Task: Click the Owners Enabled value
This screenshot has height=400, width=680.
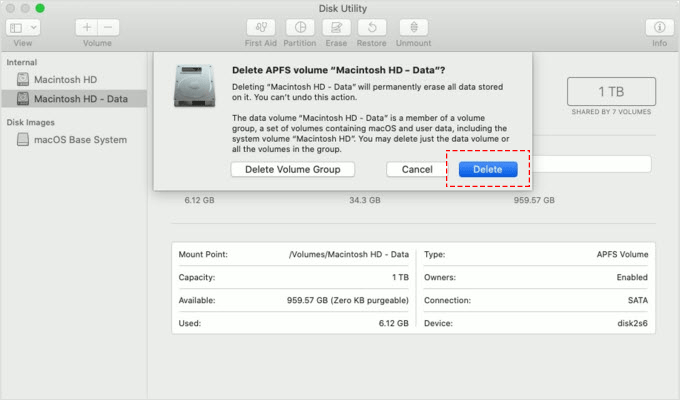Action: pyautogui.click(x=632, y=277)
